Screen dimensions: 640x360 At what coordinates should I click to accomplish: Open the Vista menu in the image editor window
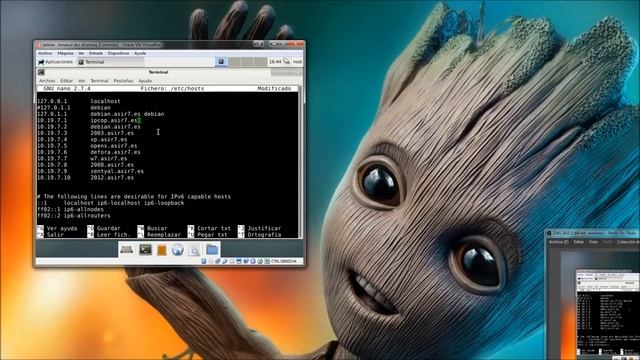click(x=593, y=242)
